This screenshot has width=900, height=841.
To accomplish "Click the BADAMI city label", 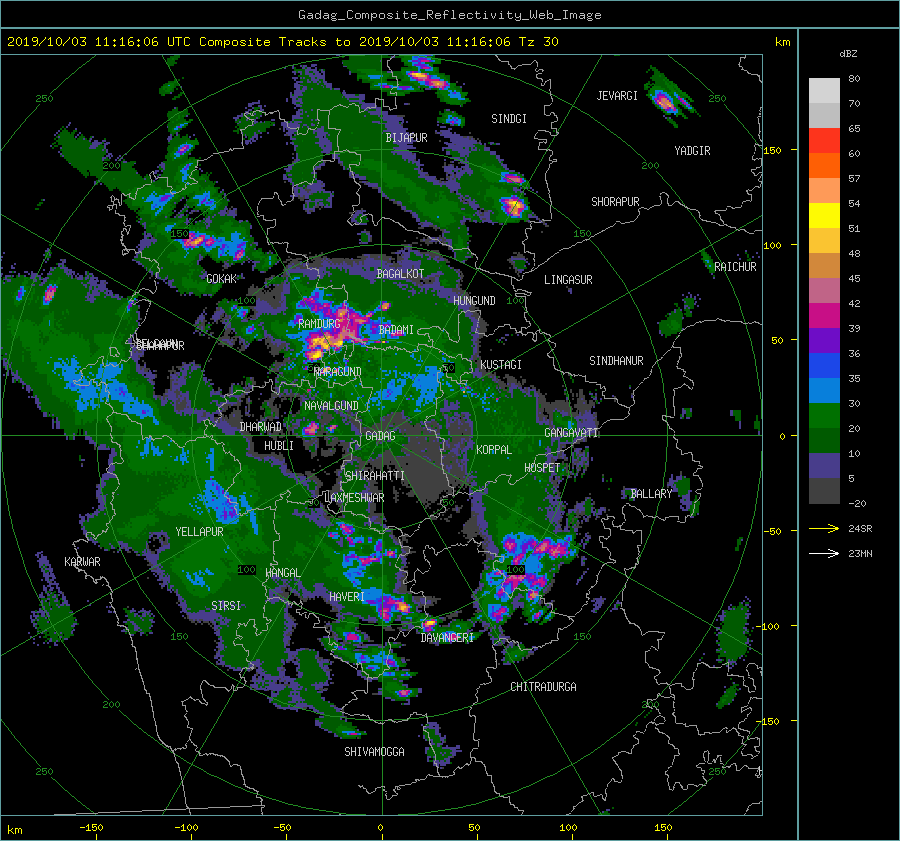I will point(396,330).
